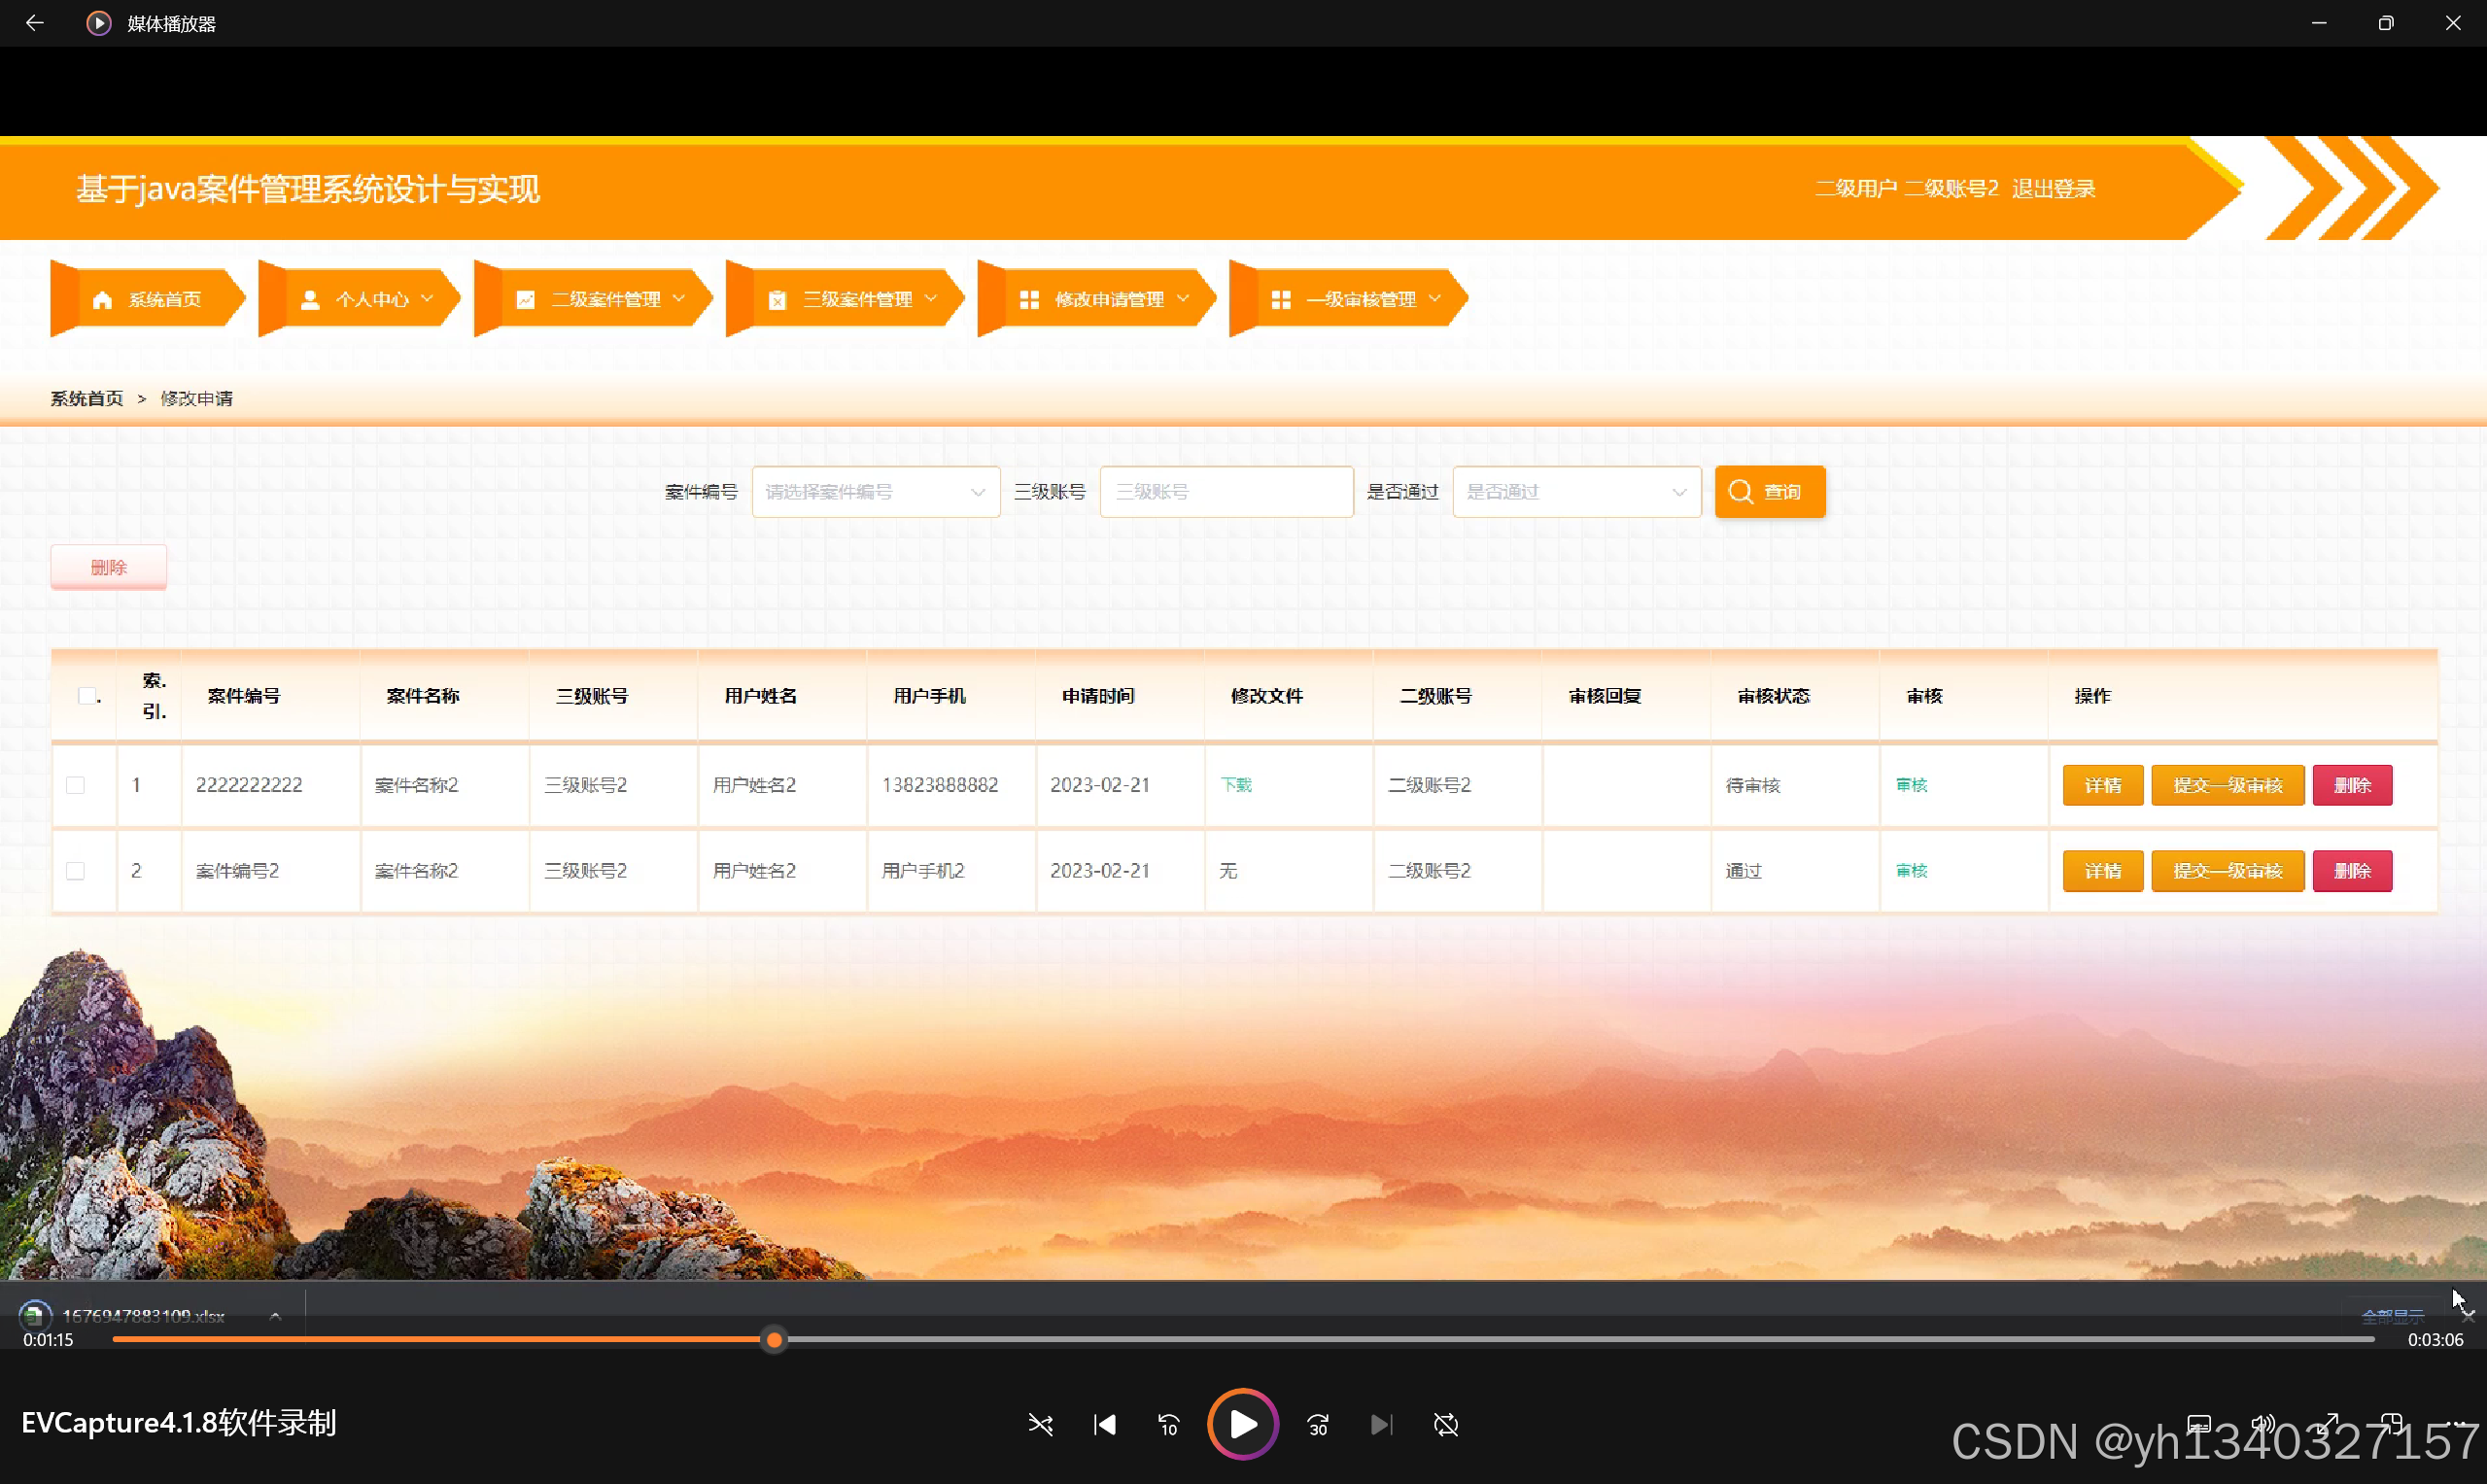This screenshot has height=1484, width=2487.
Task: Check the select-all header checkbox
Action: [87, 696]
